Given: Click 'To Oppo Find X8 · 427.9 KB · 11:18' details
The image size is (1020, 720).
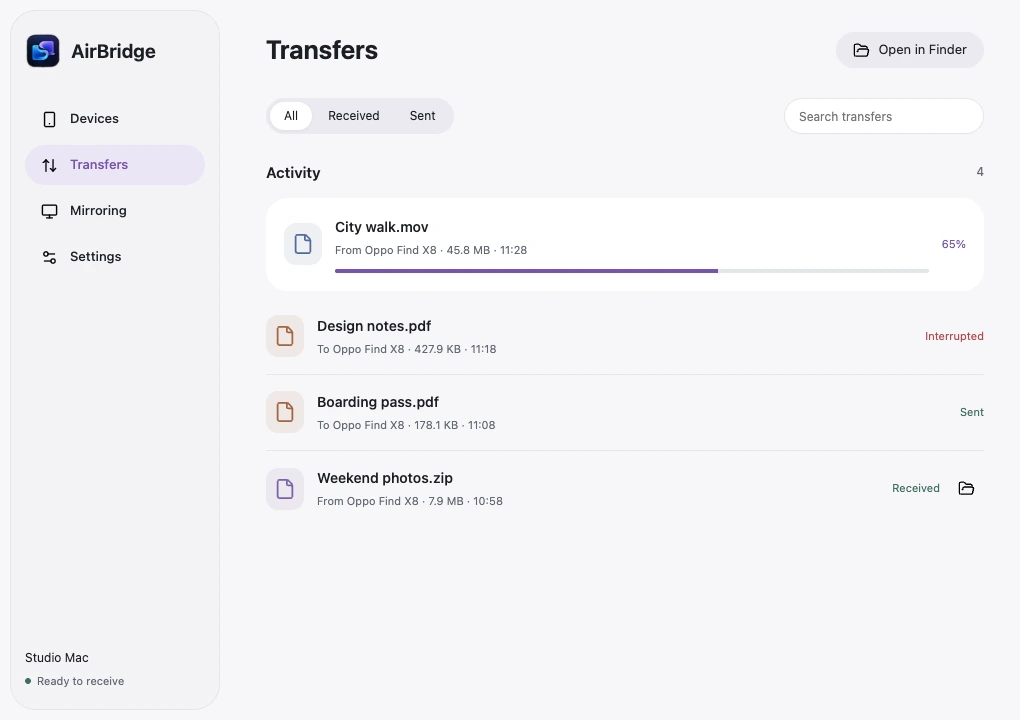Looking at the screenshot, I should click(x=407, y=349).
